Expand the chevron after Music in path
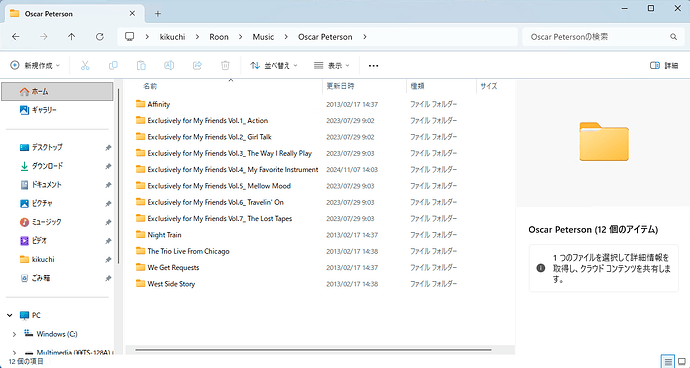 pyautogui.click(x=286, y=37)
